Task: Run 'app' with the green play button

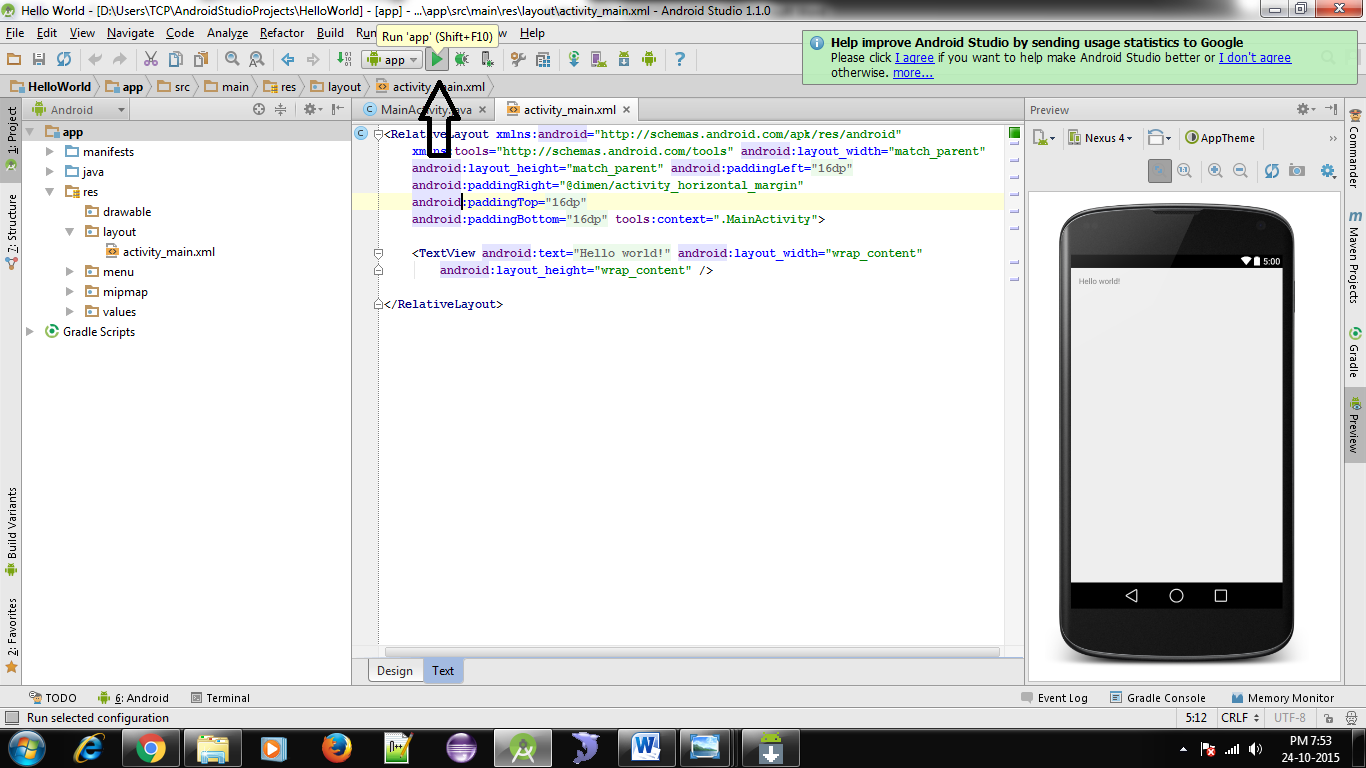Action: 437,60
